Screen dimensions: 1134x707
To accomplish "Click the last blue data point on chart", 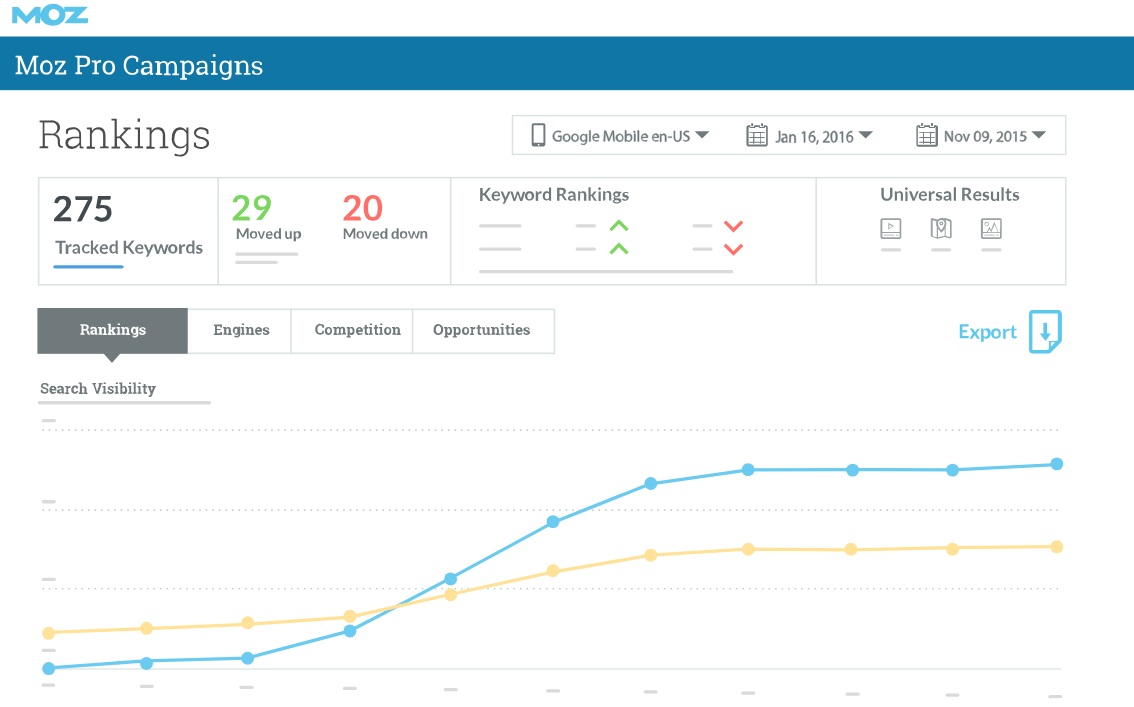I will point(1057,464).
